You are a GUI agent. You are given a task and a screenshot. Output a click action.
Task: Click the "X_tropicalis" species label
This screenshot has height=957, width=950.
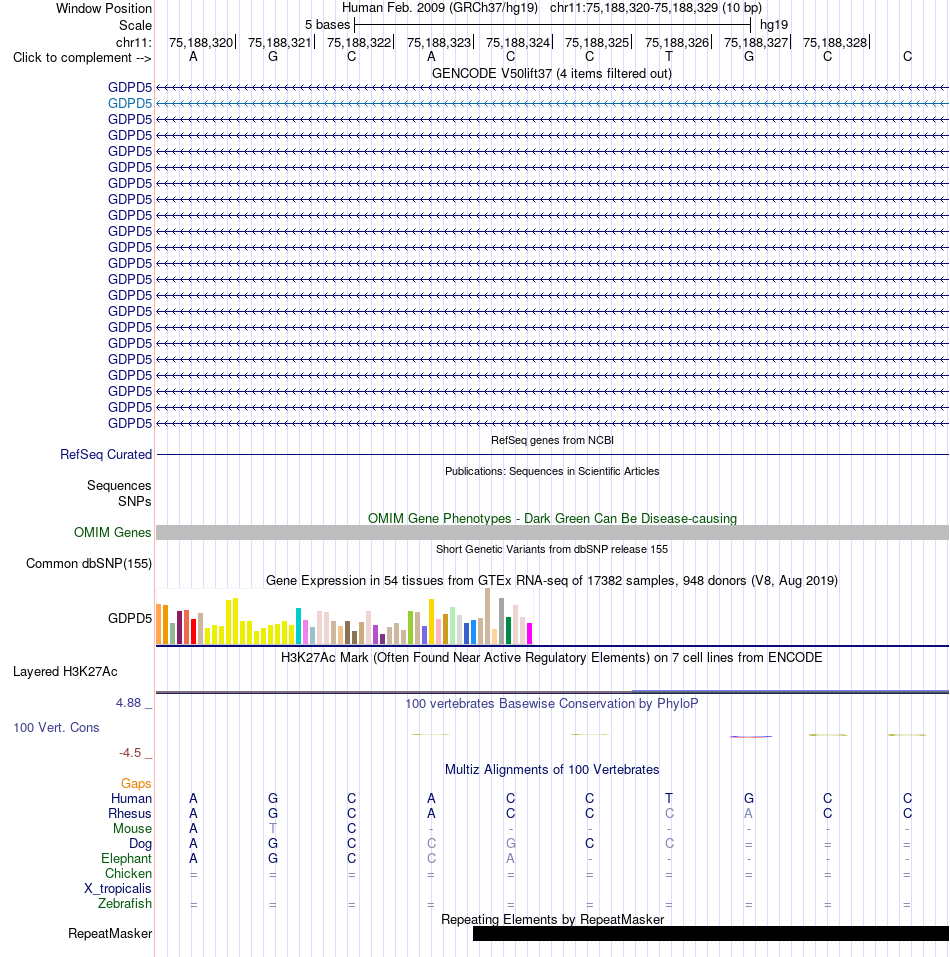(x=118, y=889)
